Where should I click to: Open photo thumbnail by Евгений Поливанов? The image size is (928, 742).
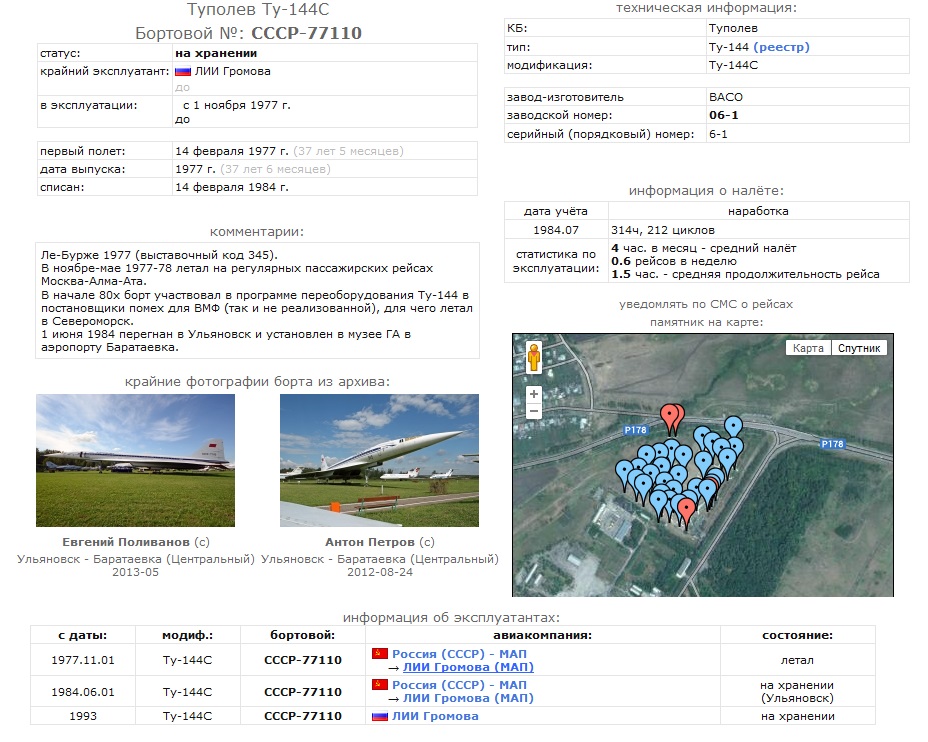(135, 460)
